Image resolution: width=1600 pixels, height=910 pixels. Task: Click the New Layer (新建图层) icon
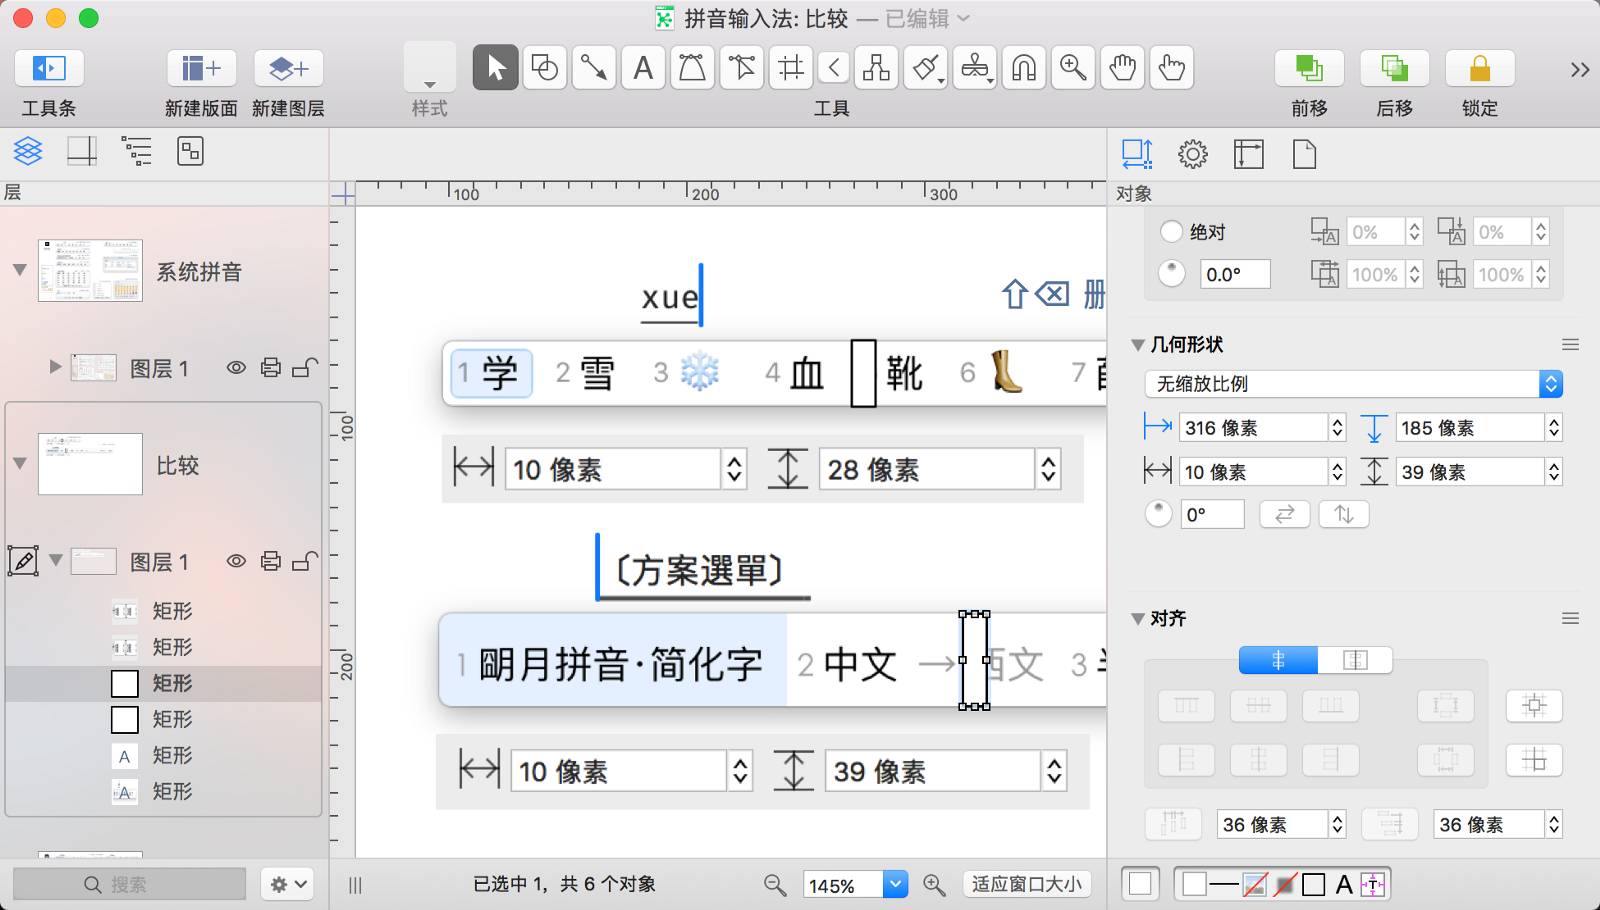[288, 68]
